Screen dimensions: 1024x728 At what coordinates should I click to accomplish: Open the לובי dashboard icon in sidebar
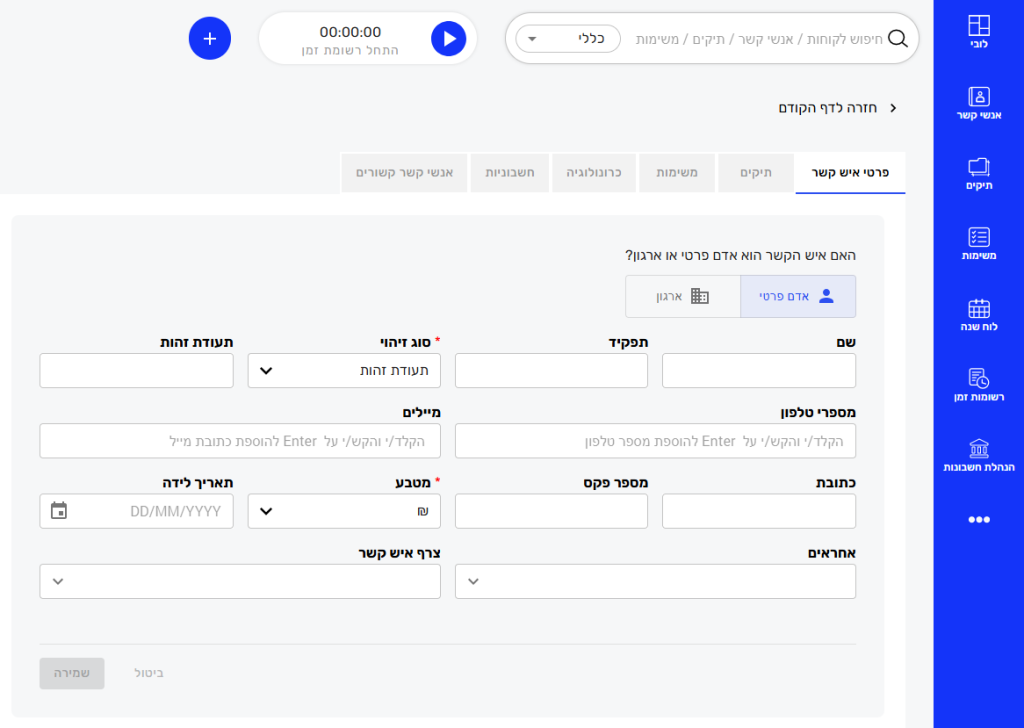point(979,33)
